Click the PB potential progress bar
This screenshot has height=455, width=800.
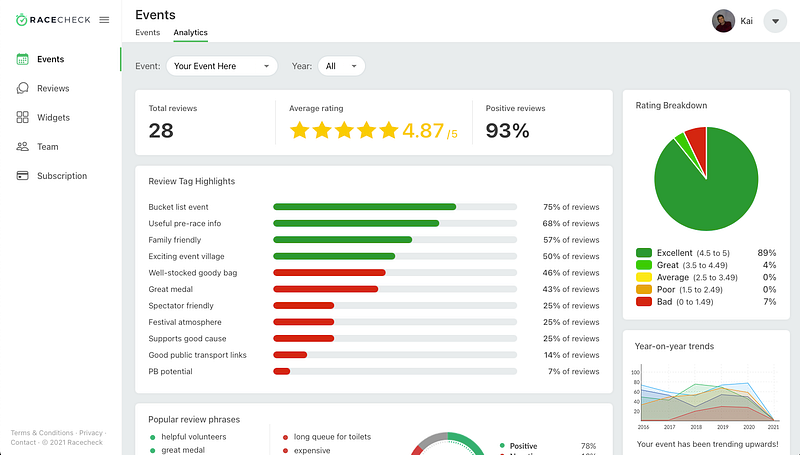[x=395, y=371]
